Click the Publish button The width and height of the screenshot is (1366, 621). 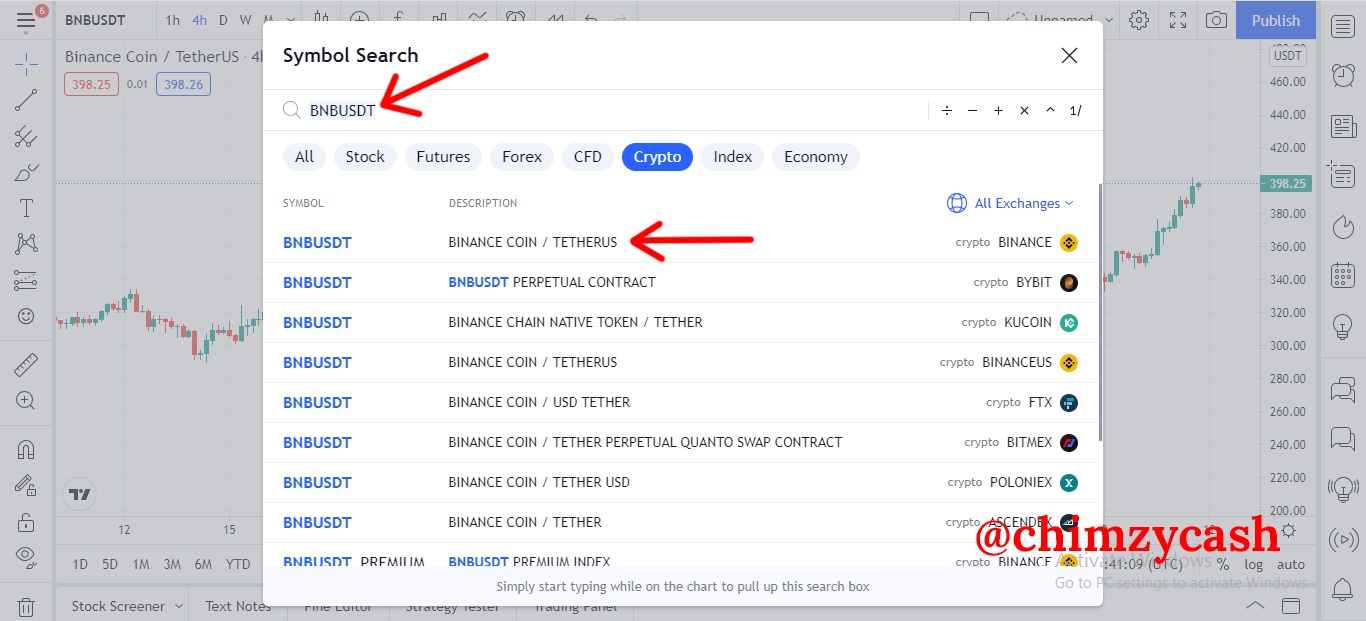click(x=1276, y=20)
